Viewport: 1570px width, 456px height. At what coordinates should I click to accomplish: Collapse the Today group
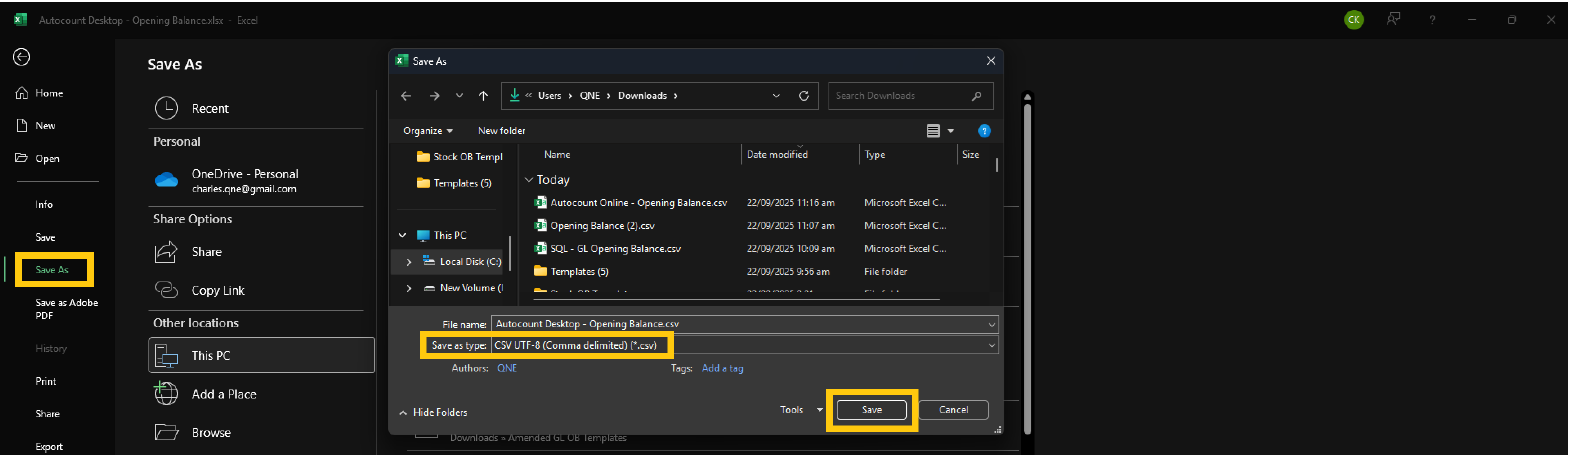[x=529, y=180]
